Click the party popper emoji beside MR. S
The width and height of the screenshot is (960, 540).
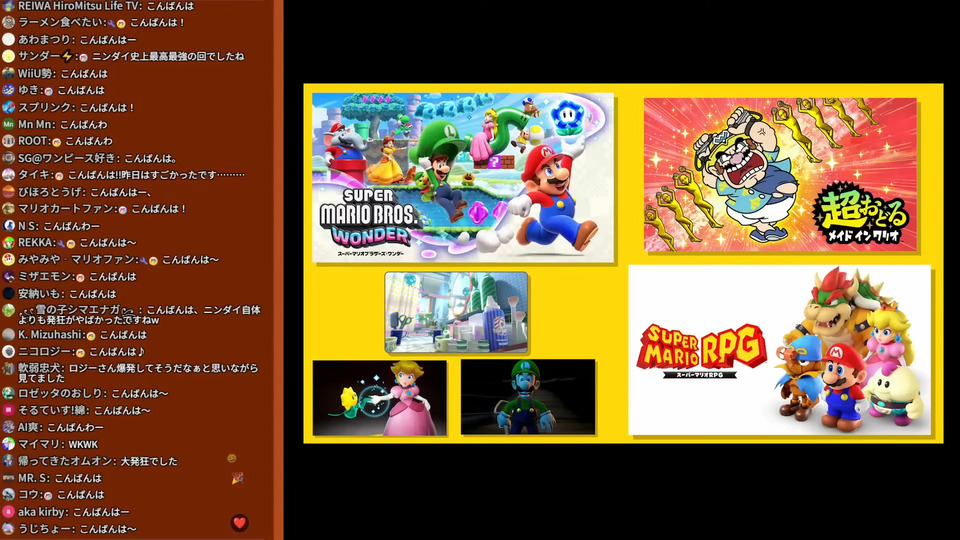coord(238,478)
